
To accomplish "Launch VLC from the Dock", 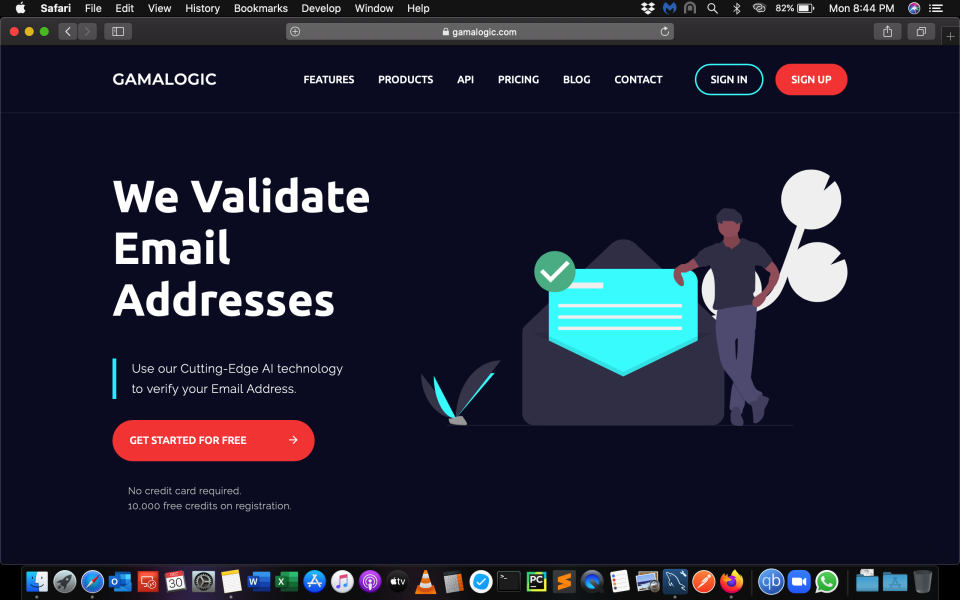I will 425,580.
